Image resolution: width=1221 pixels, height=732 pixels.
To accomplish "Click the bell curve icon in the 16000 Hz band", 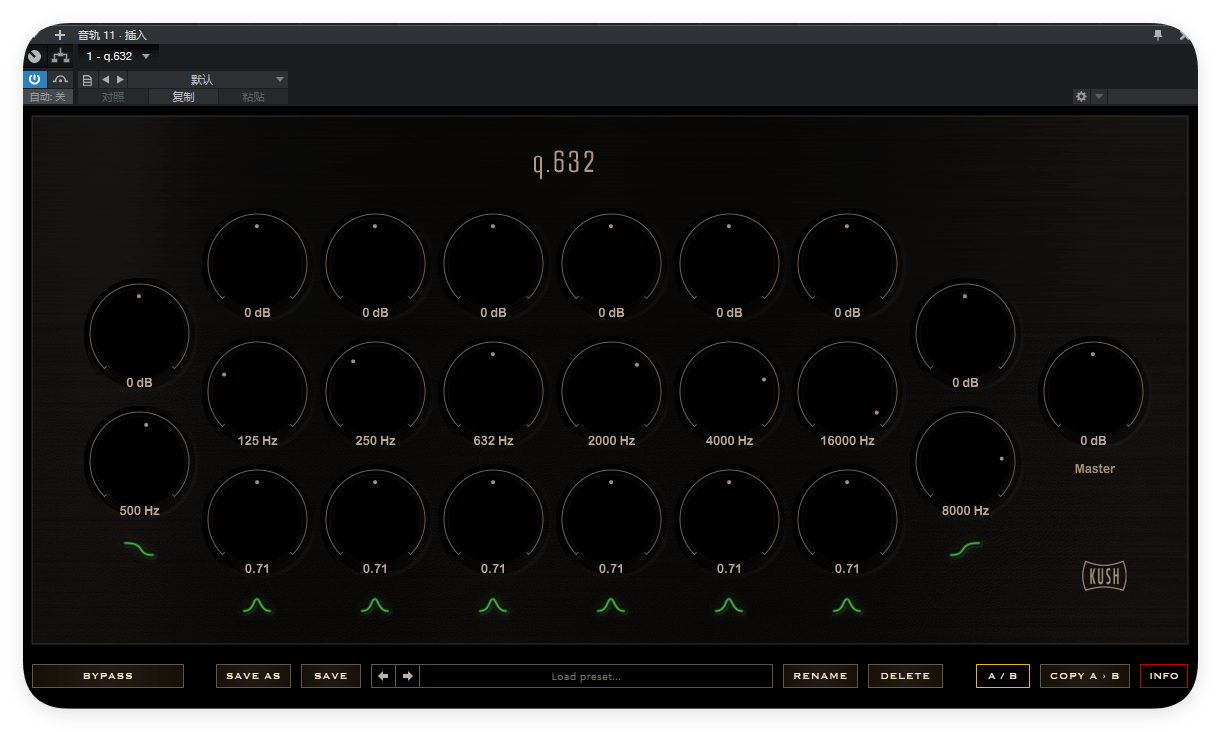I will coord(847,605).
